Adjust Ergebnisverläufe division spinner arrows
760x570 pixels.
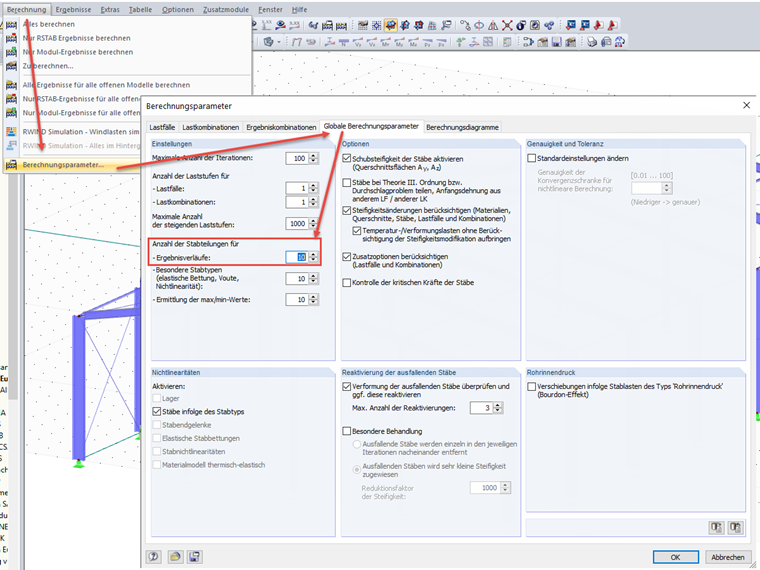coord(314,257)
